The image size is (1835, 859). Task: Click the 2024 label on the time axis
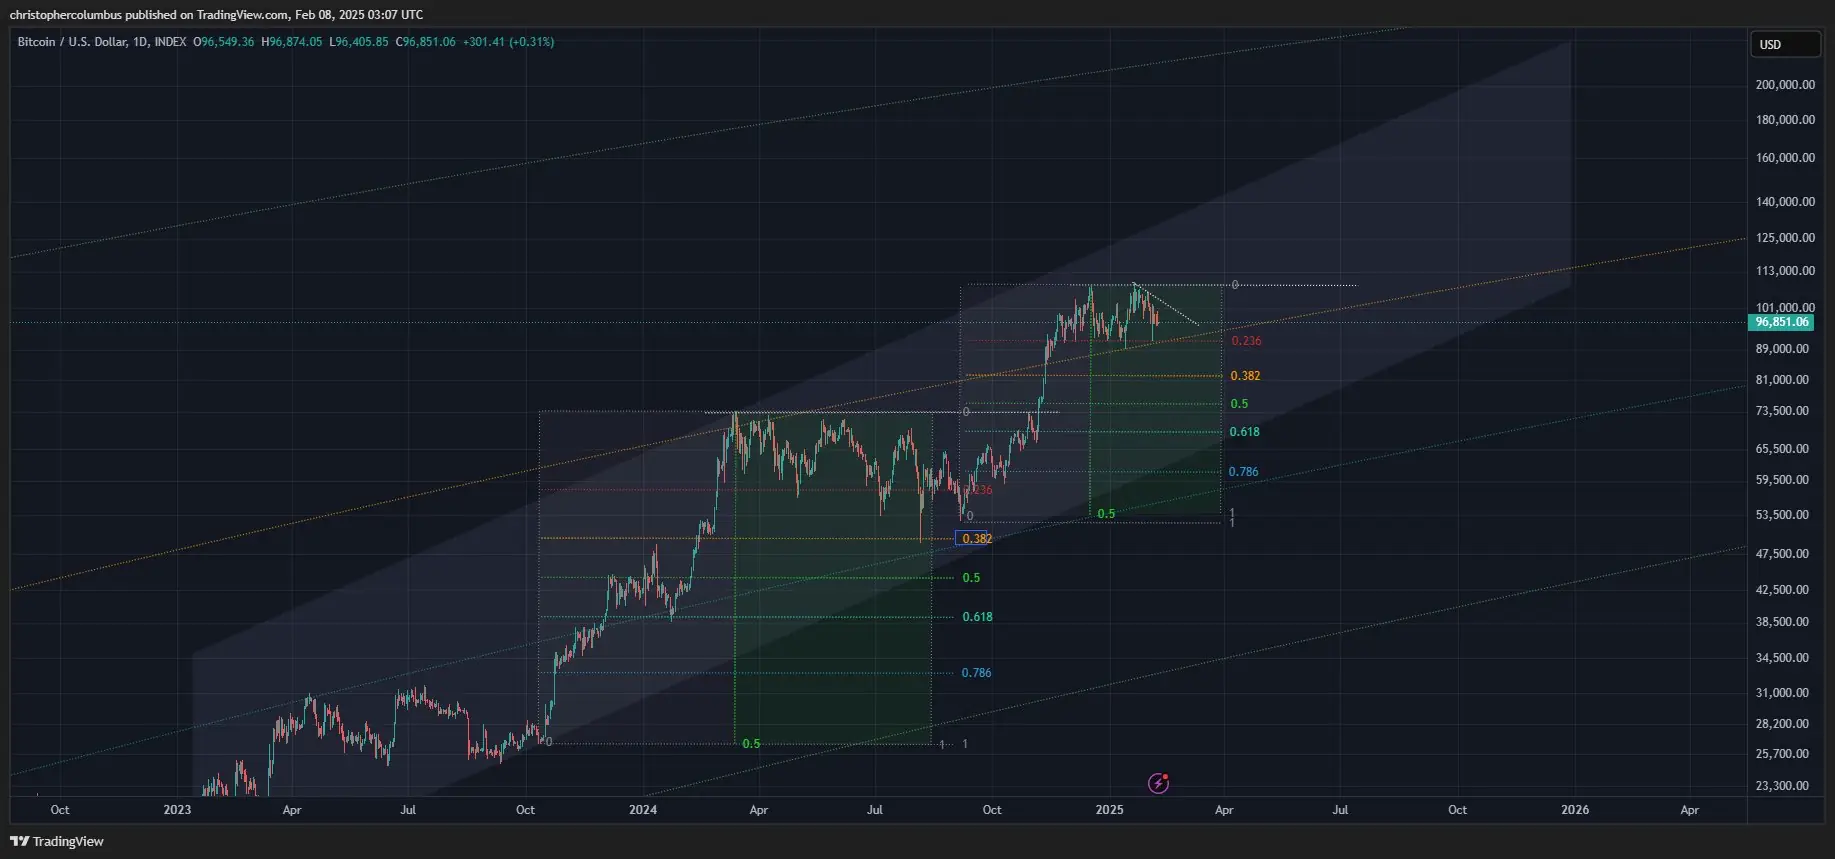(643, 810)
